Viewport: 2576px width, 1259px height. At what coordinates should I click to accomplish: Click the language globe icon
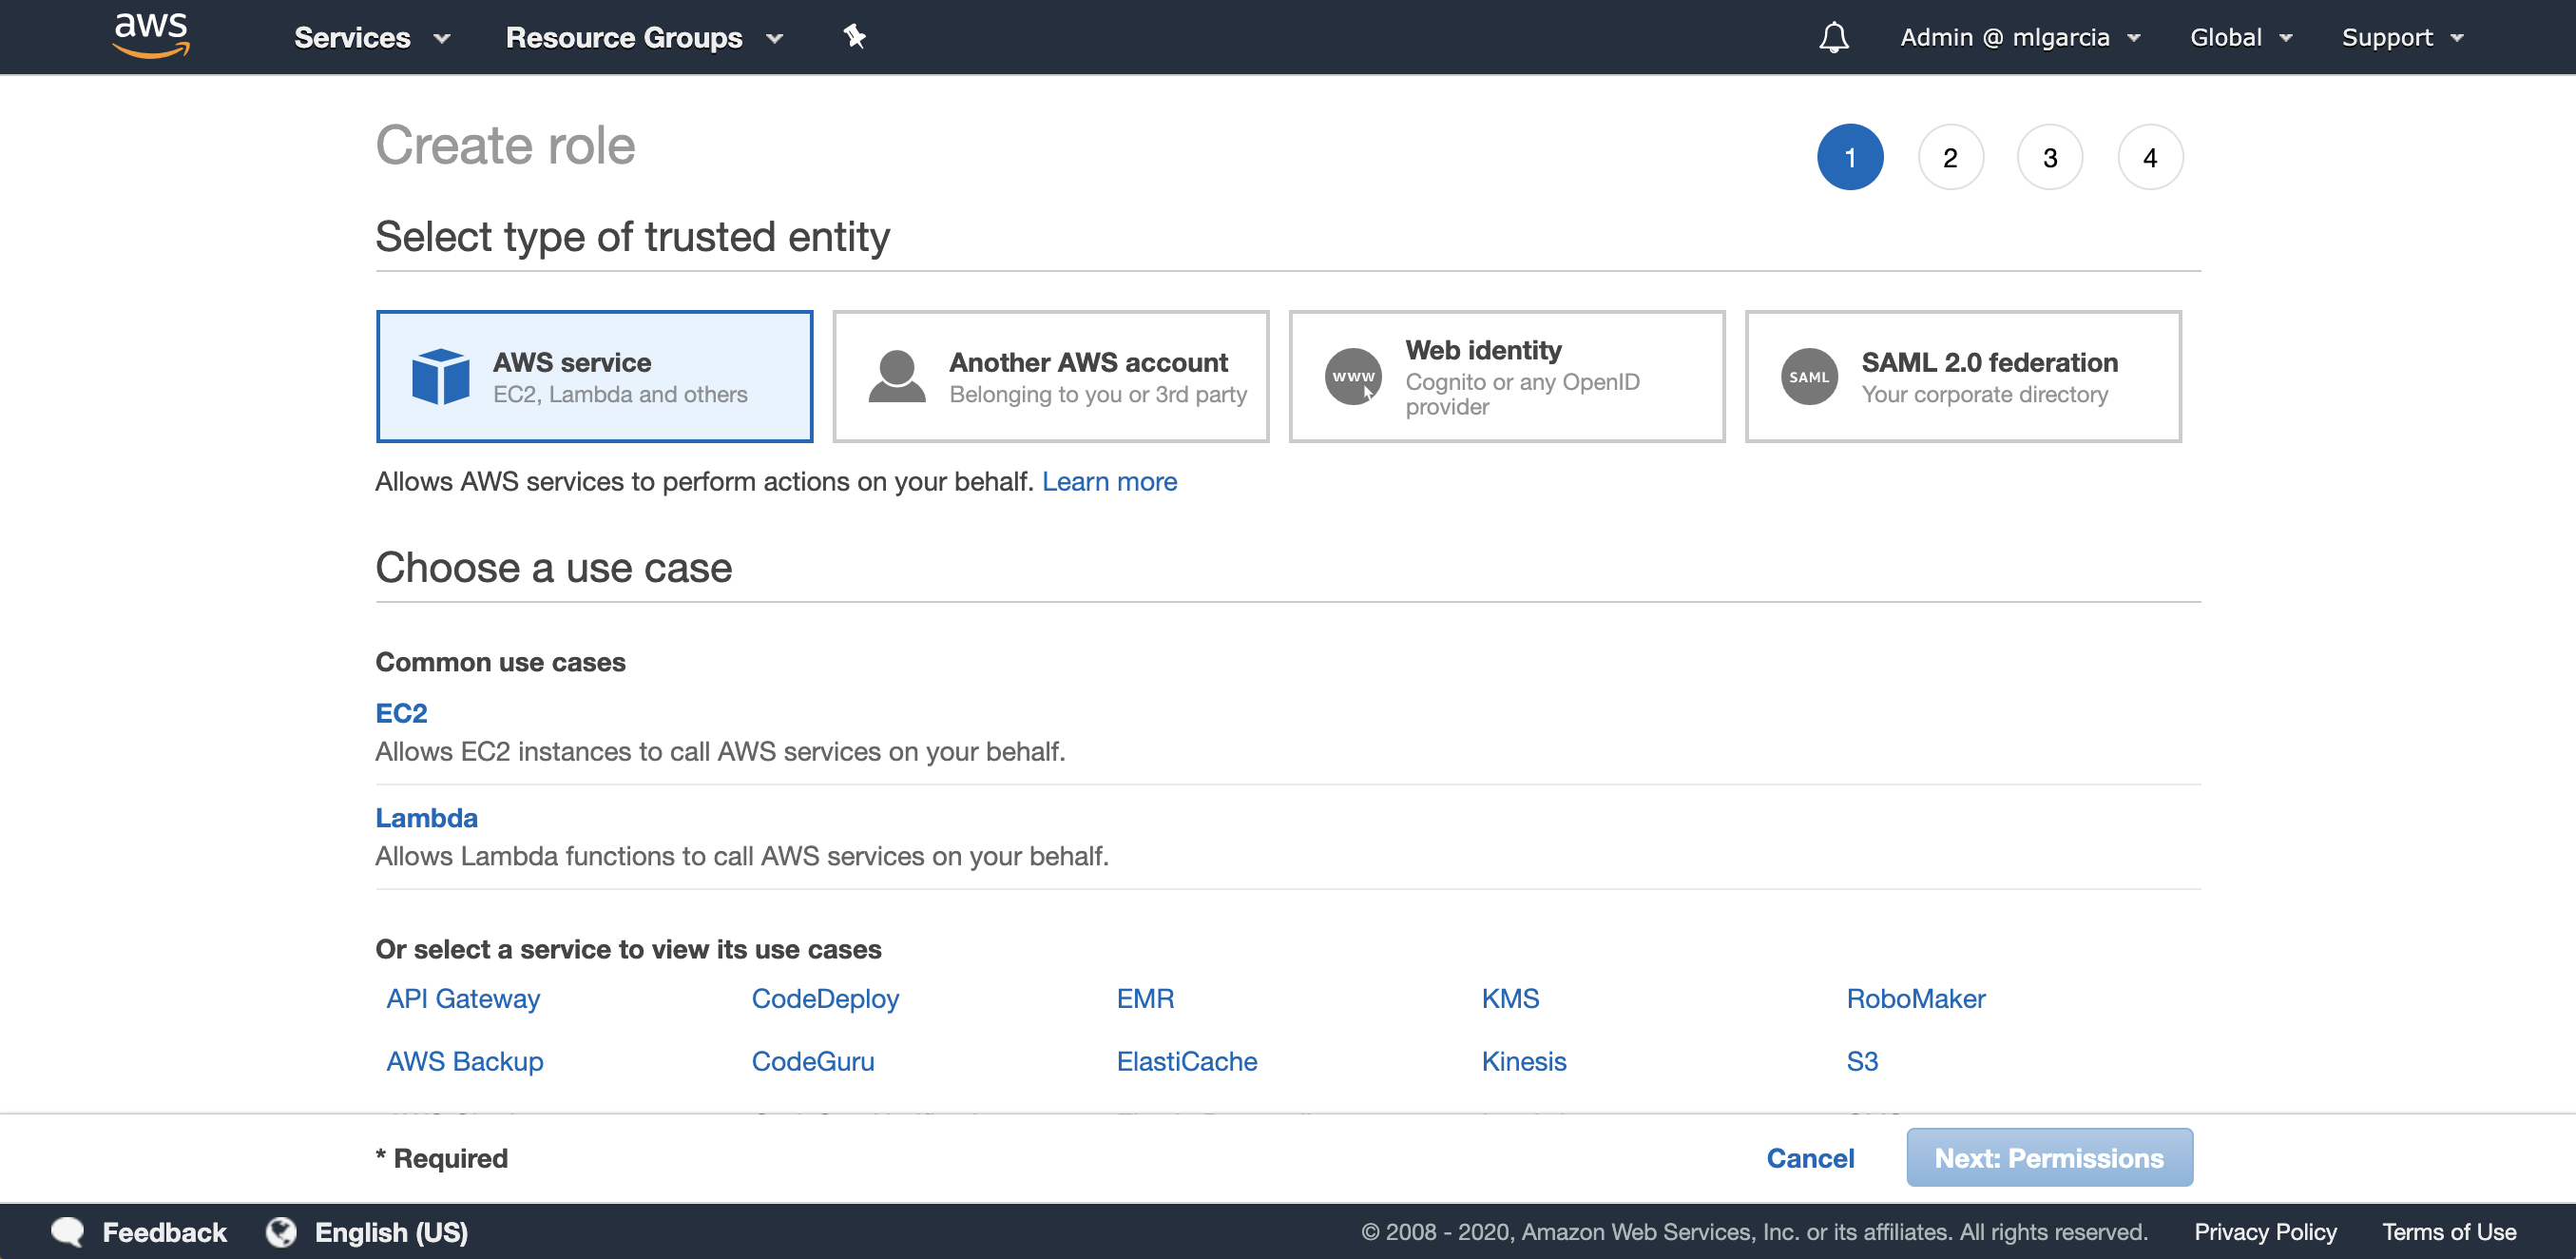coord(281,1231)
